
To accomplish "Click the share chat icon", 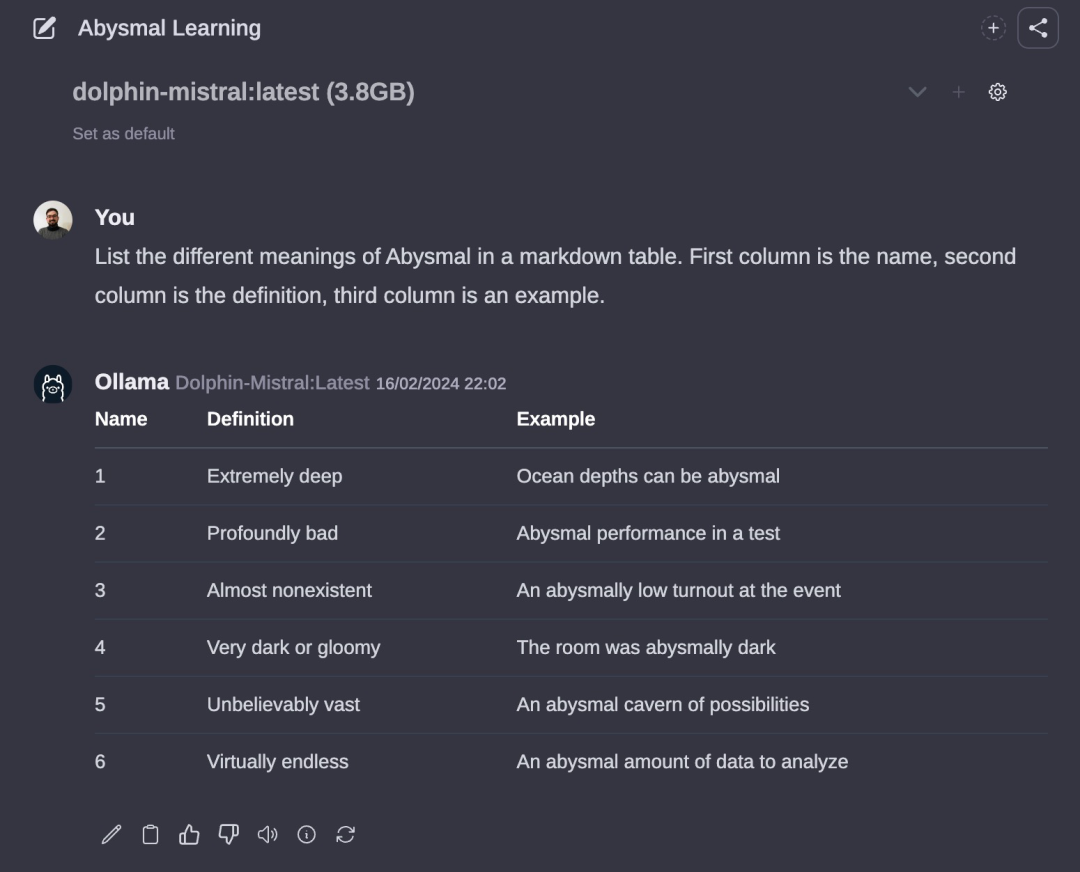I will click(1038, 28).
